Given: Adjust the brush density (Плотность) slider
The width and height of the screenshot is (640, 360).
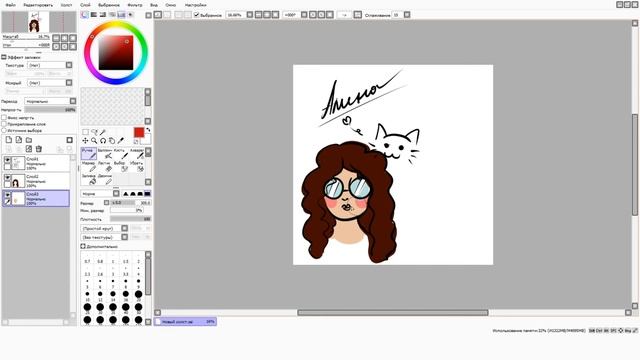Looking at the screenshot, I should 130,219.
